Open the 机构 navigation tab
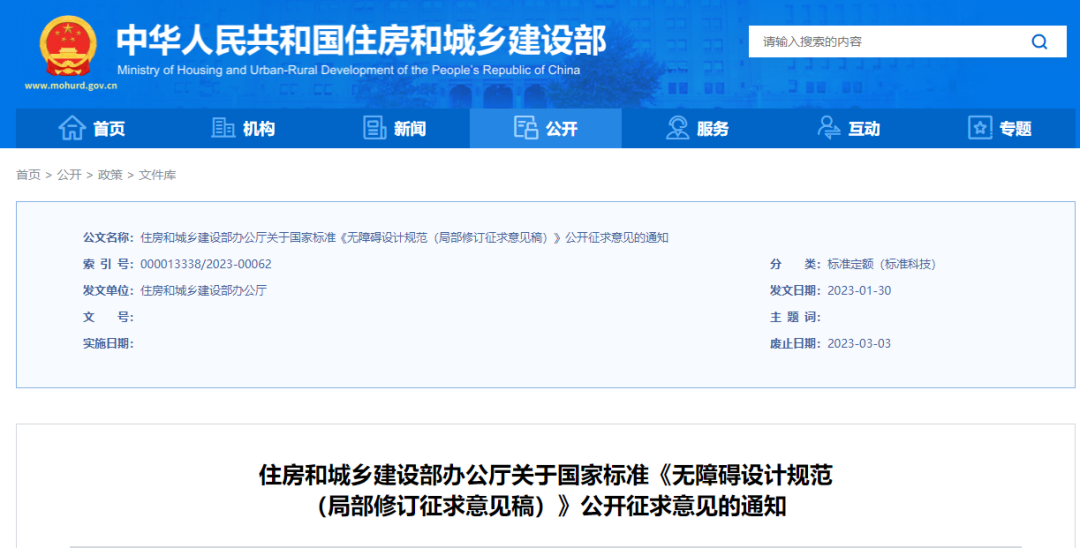The width and height of the screenshot is (1080, 548). (243, 128)
